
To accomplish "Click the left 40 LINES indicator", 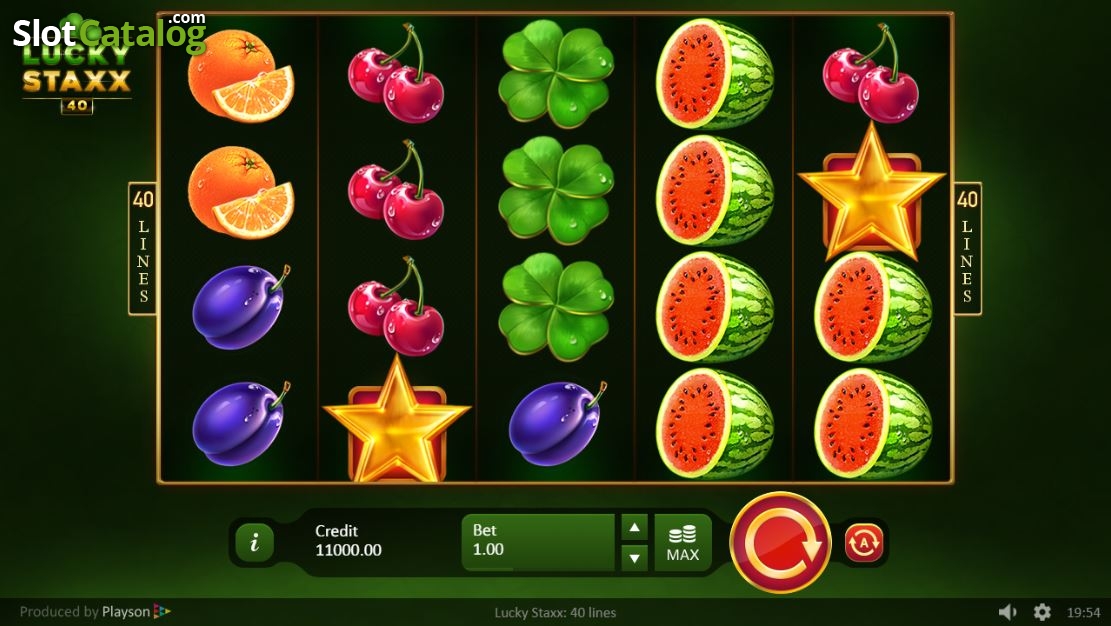I will (x=143, y=248).
